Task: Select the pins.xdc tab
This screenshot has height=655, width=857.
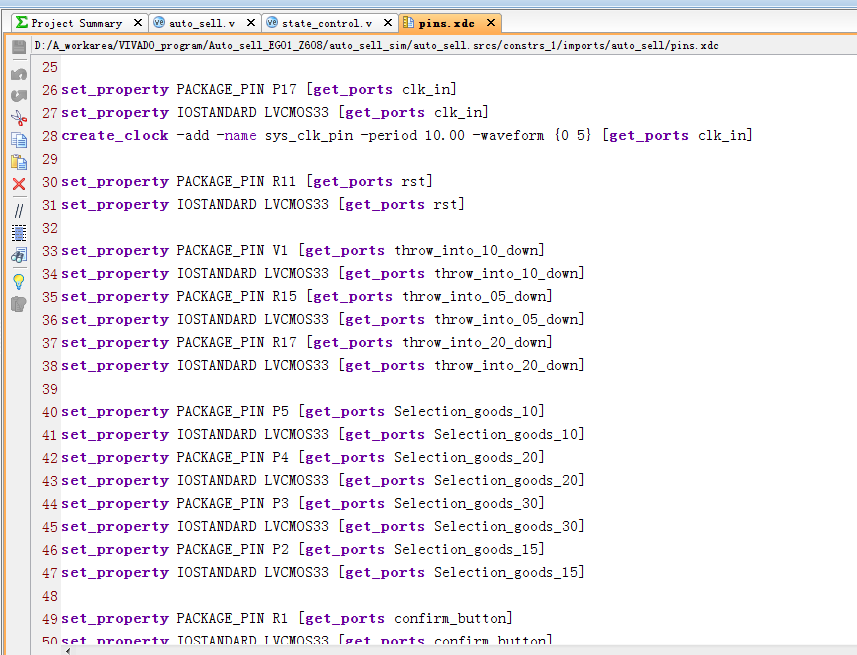Action: tap(447, 23)
